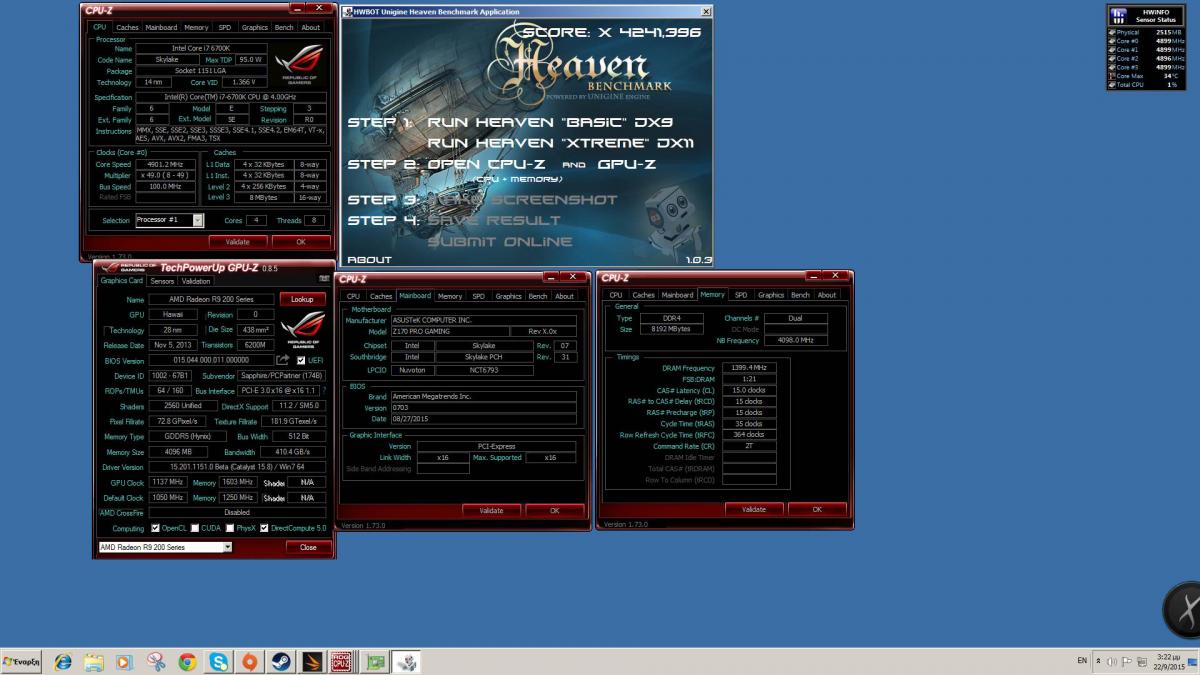Open Steam from the taskbar
Viewport: 1200px width, 675px height.
point(280,662)
